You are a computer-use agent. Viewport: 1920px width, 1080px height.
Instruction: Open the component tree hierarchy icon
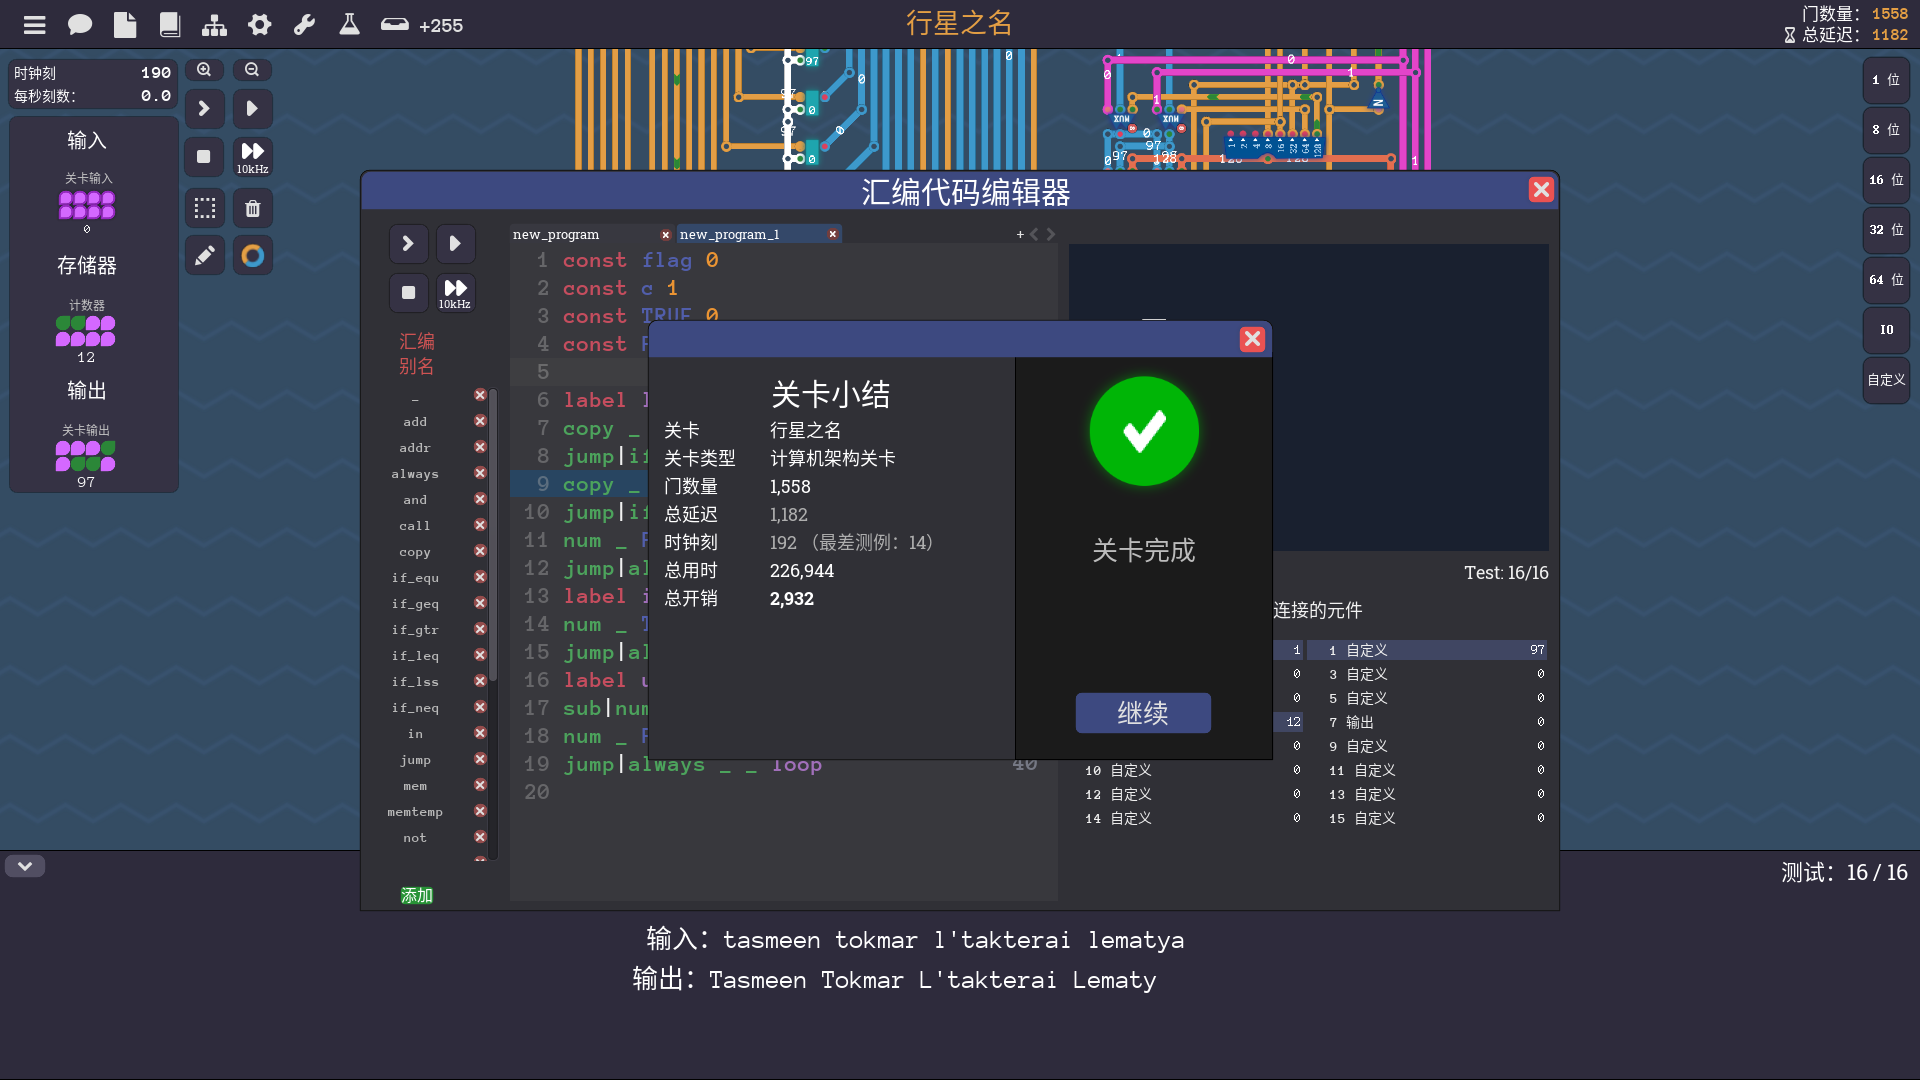[214, 25]
